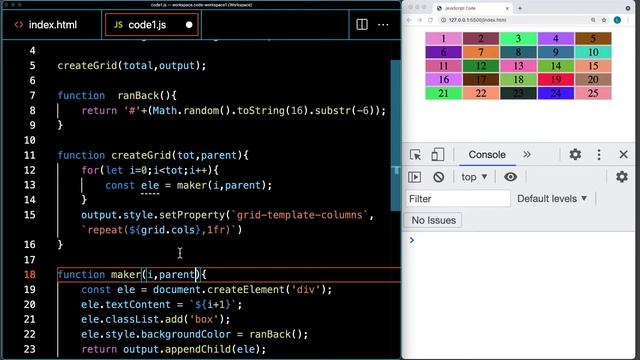The image size is (640, 360).
Task: Open the Default levels dropdown
Action: [552, 199]
